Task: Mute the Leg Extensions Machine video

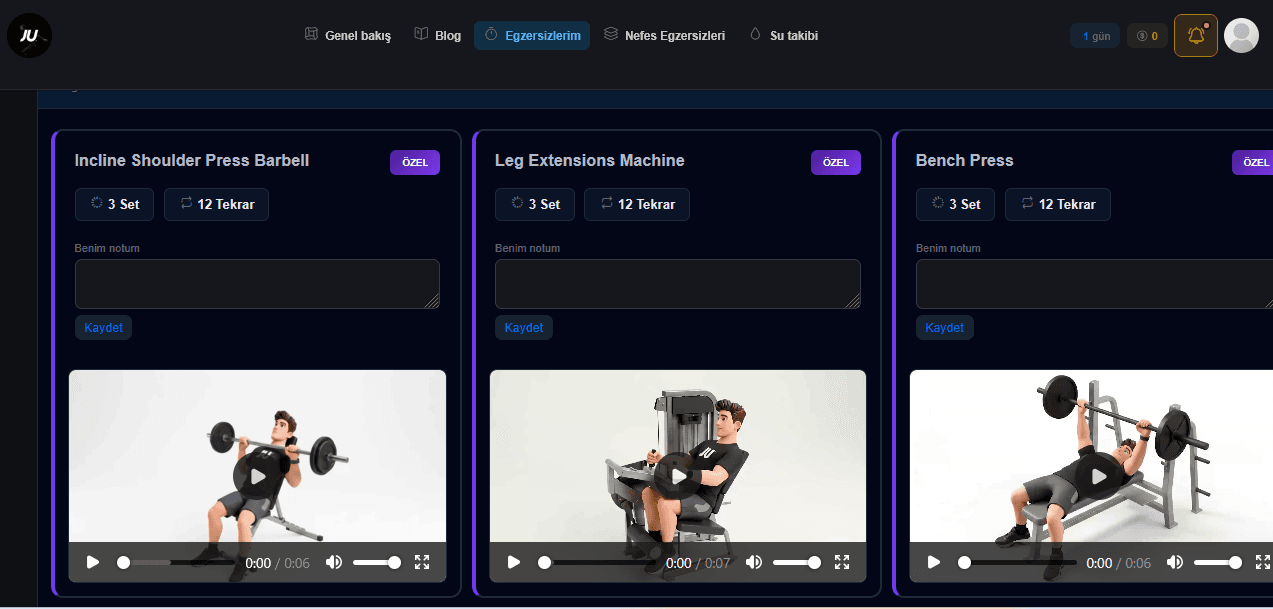Action: click(x=754, y=562)
